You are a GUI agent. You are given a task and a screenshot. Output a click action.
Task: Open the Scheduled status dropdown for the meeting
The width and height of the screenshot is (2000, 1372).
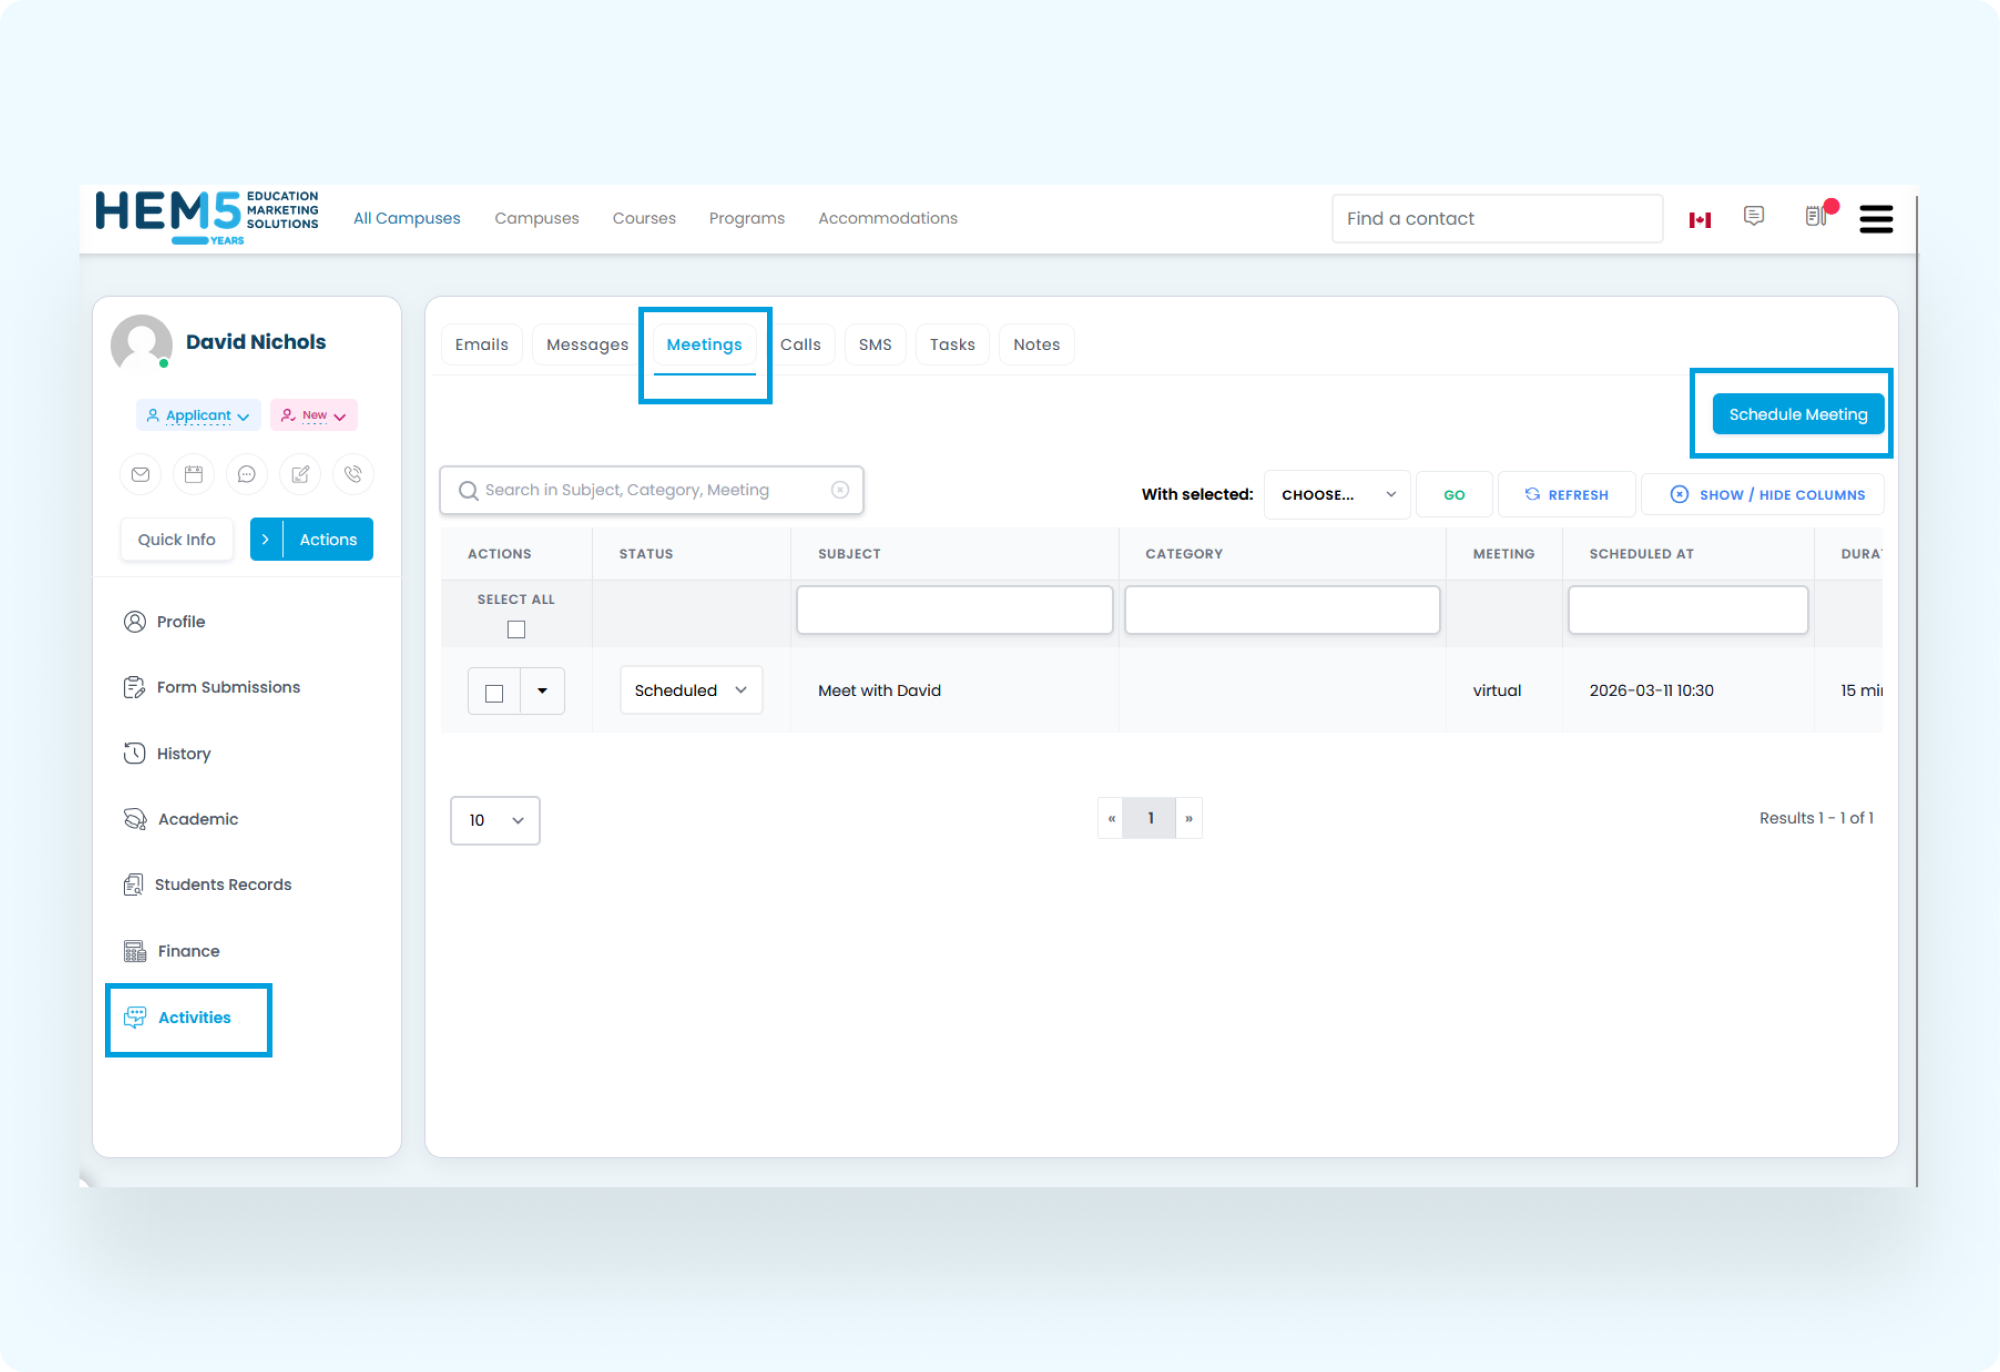point(689,690)
